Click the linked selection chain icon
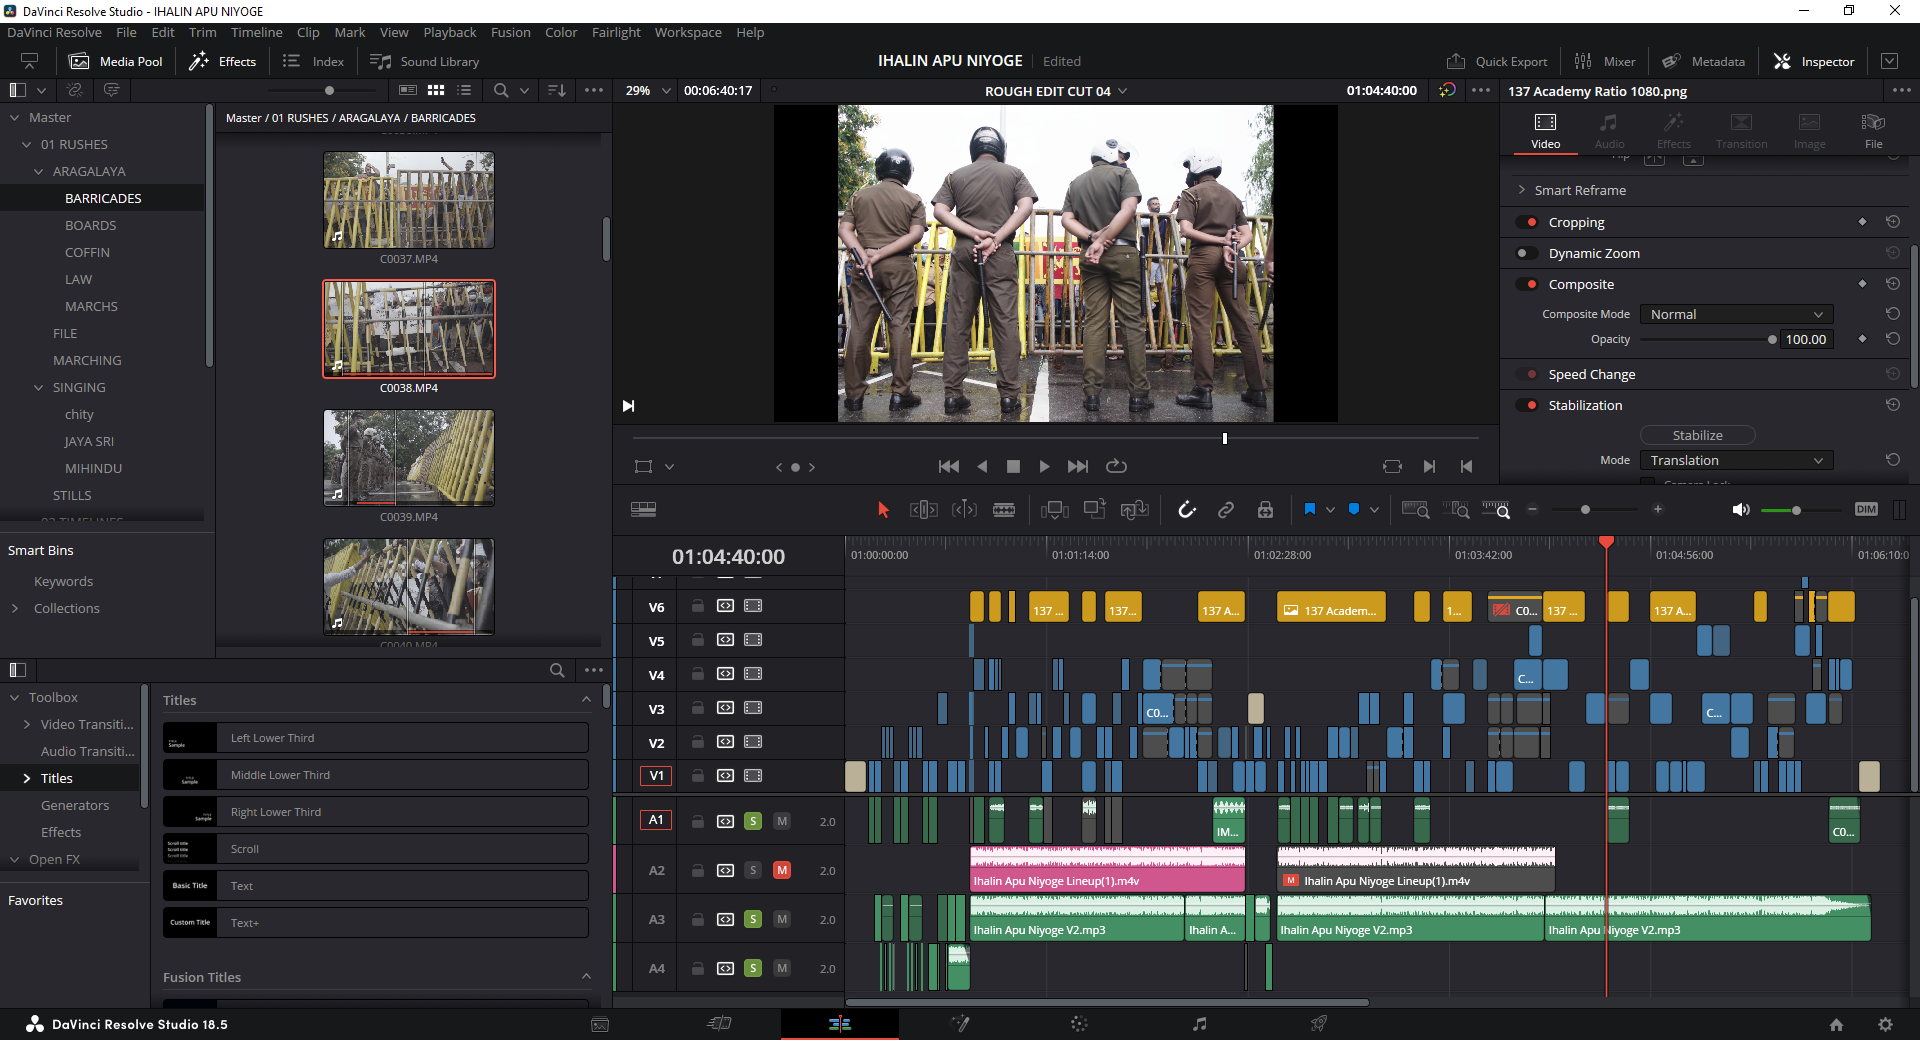 (1225, 510)
